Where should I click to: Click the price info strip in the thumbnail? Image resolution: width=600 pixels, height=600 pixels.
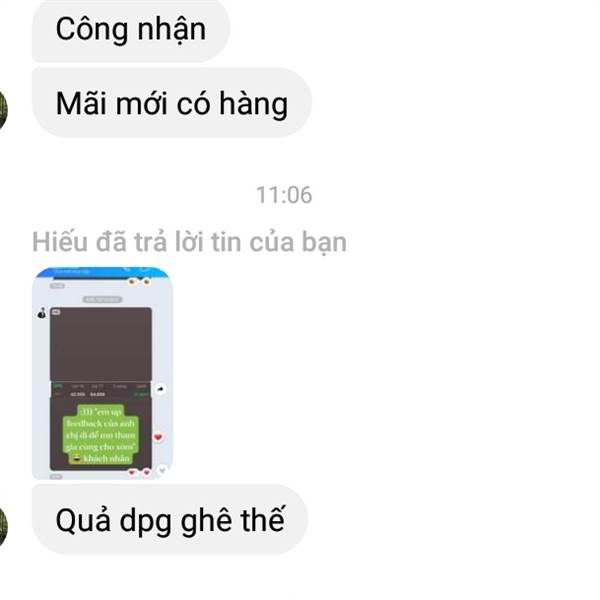coord(101,390)
